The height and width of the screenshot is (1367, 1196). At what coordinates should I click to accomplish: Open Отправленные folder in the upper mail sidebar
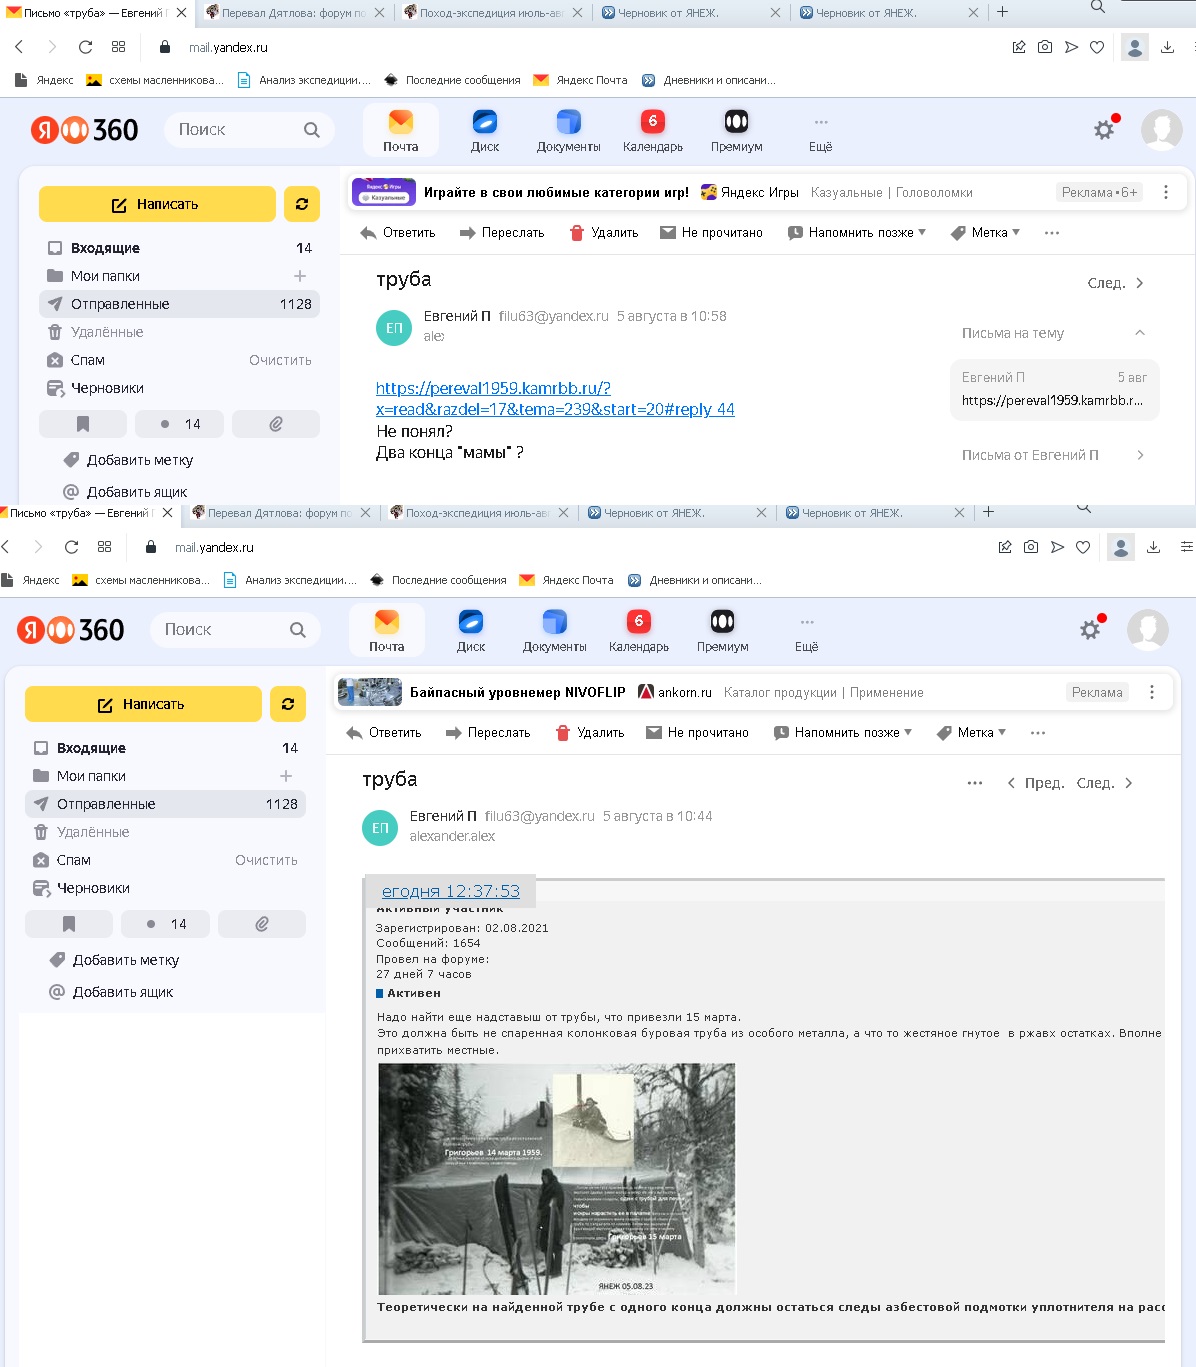click(x=179, y=304)
